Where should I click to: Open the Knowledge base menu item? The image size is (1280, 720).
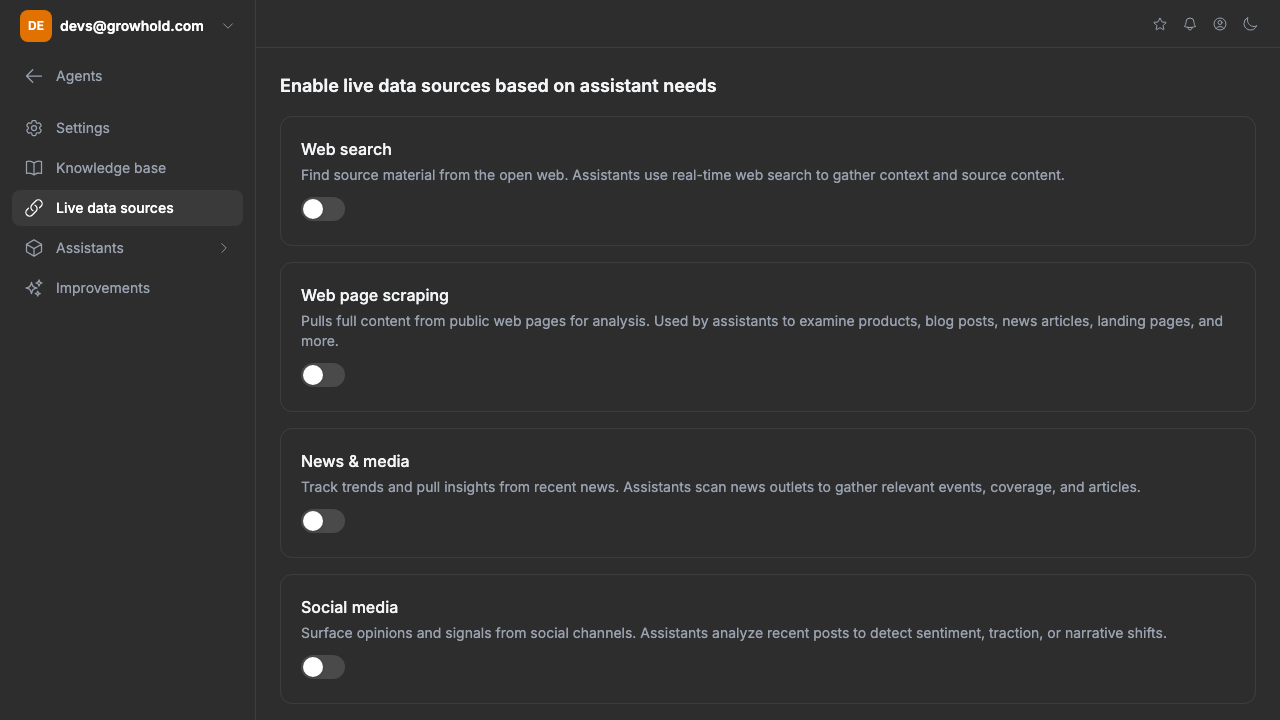(x=111, y=168)
